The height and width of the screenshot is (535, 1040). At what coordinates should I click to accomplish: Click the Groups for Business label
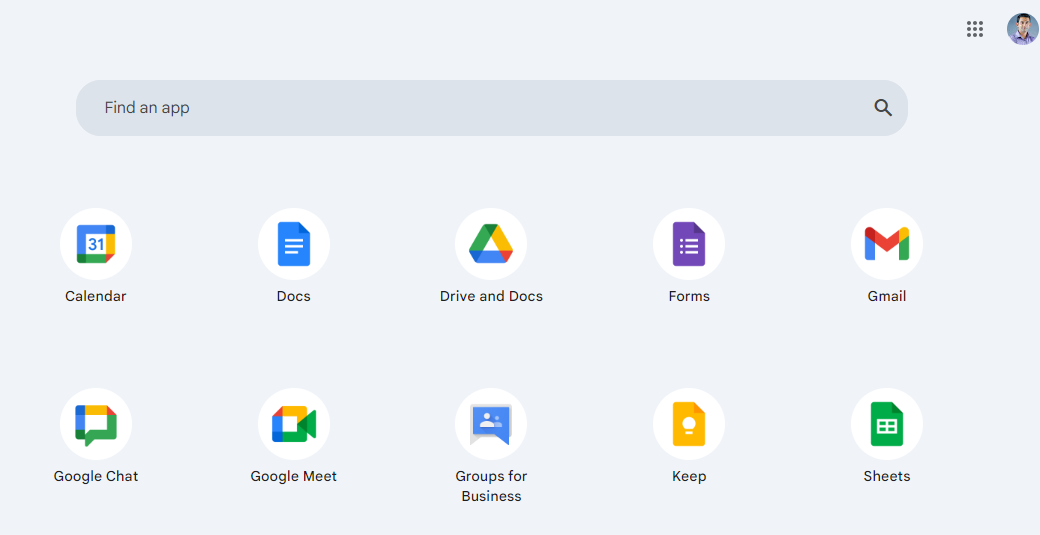tap(491, 486)
